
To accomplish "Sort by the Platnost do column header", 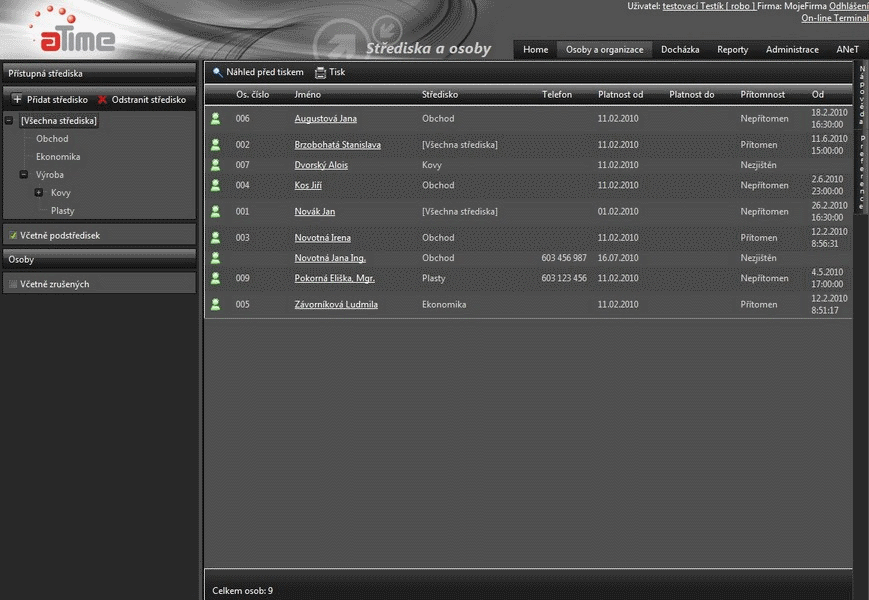I will [x=692, y=95].
